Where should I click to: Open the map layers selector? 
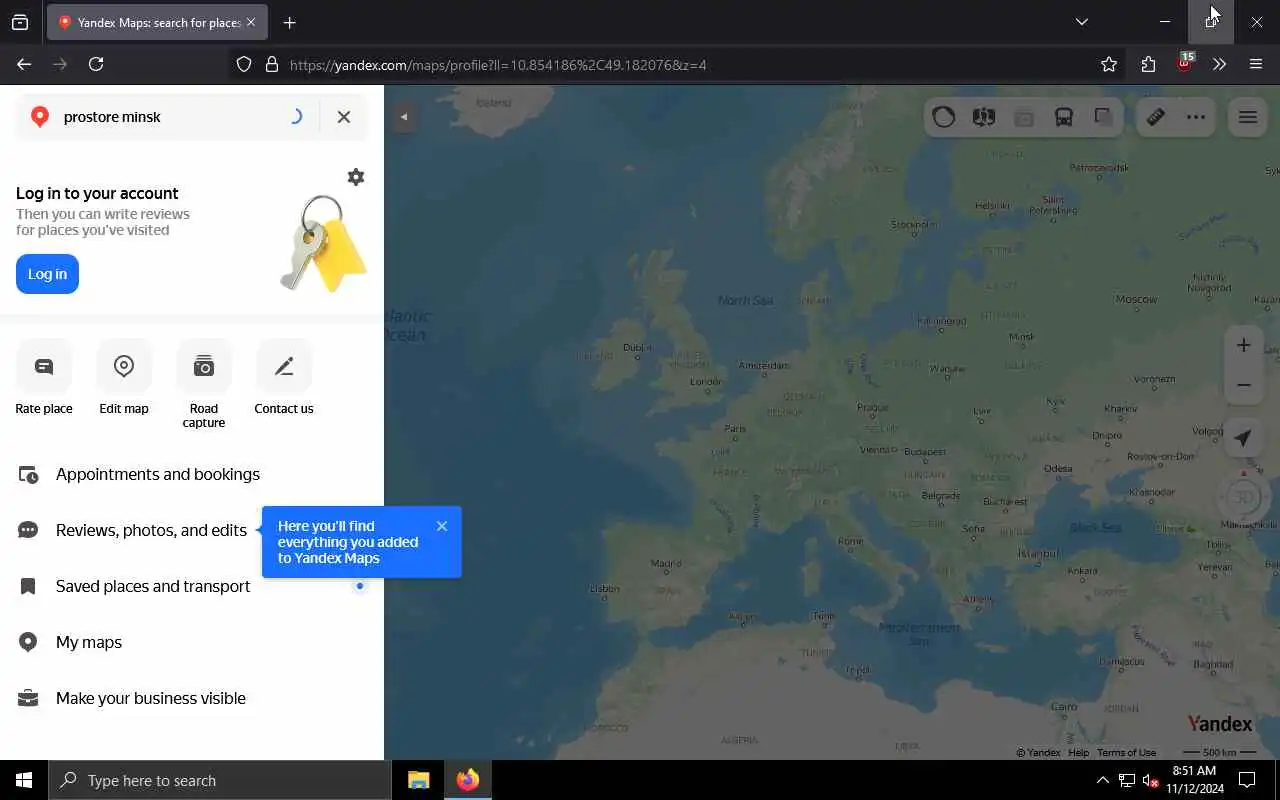[x=1104, y=117]
